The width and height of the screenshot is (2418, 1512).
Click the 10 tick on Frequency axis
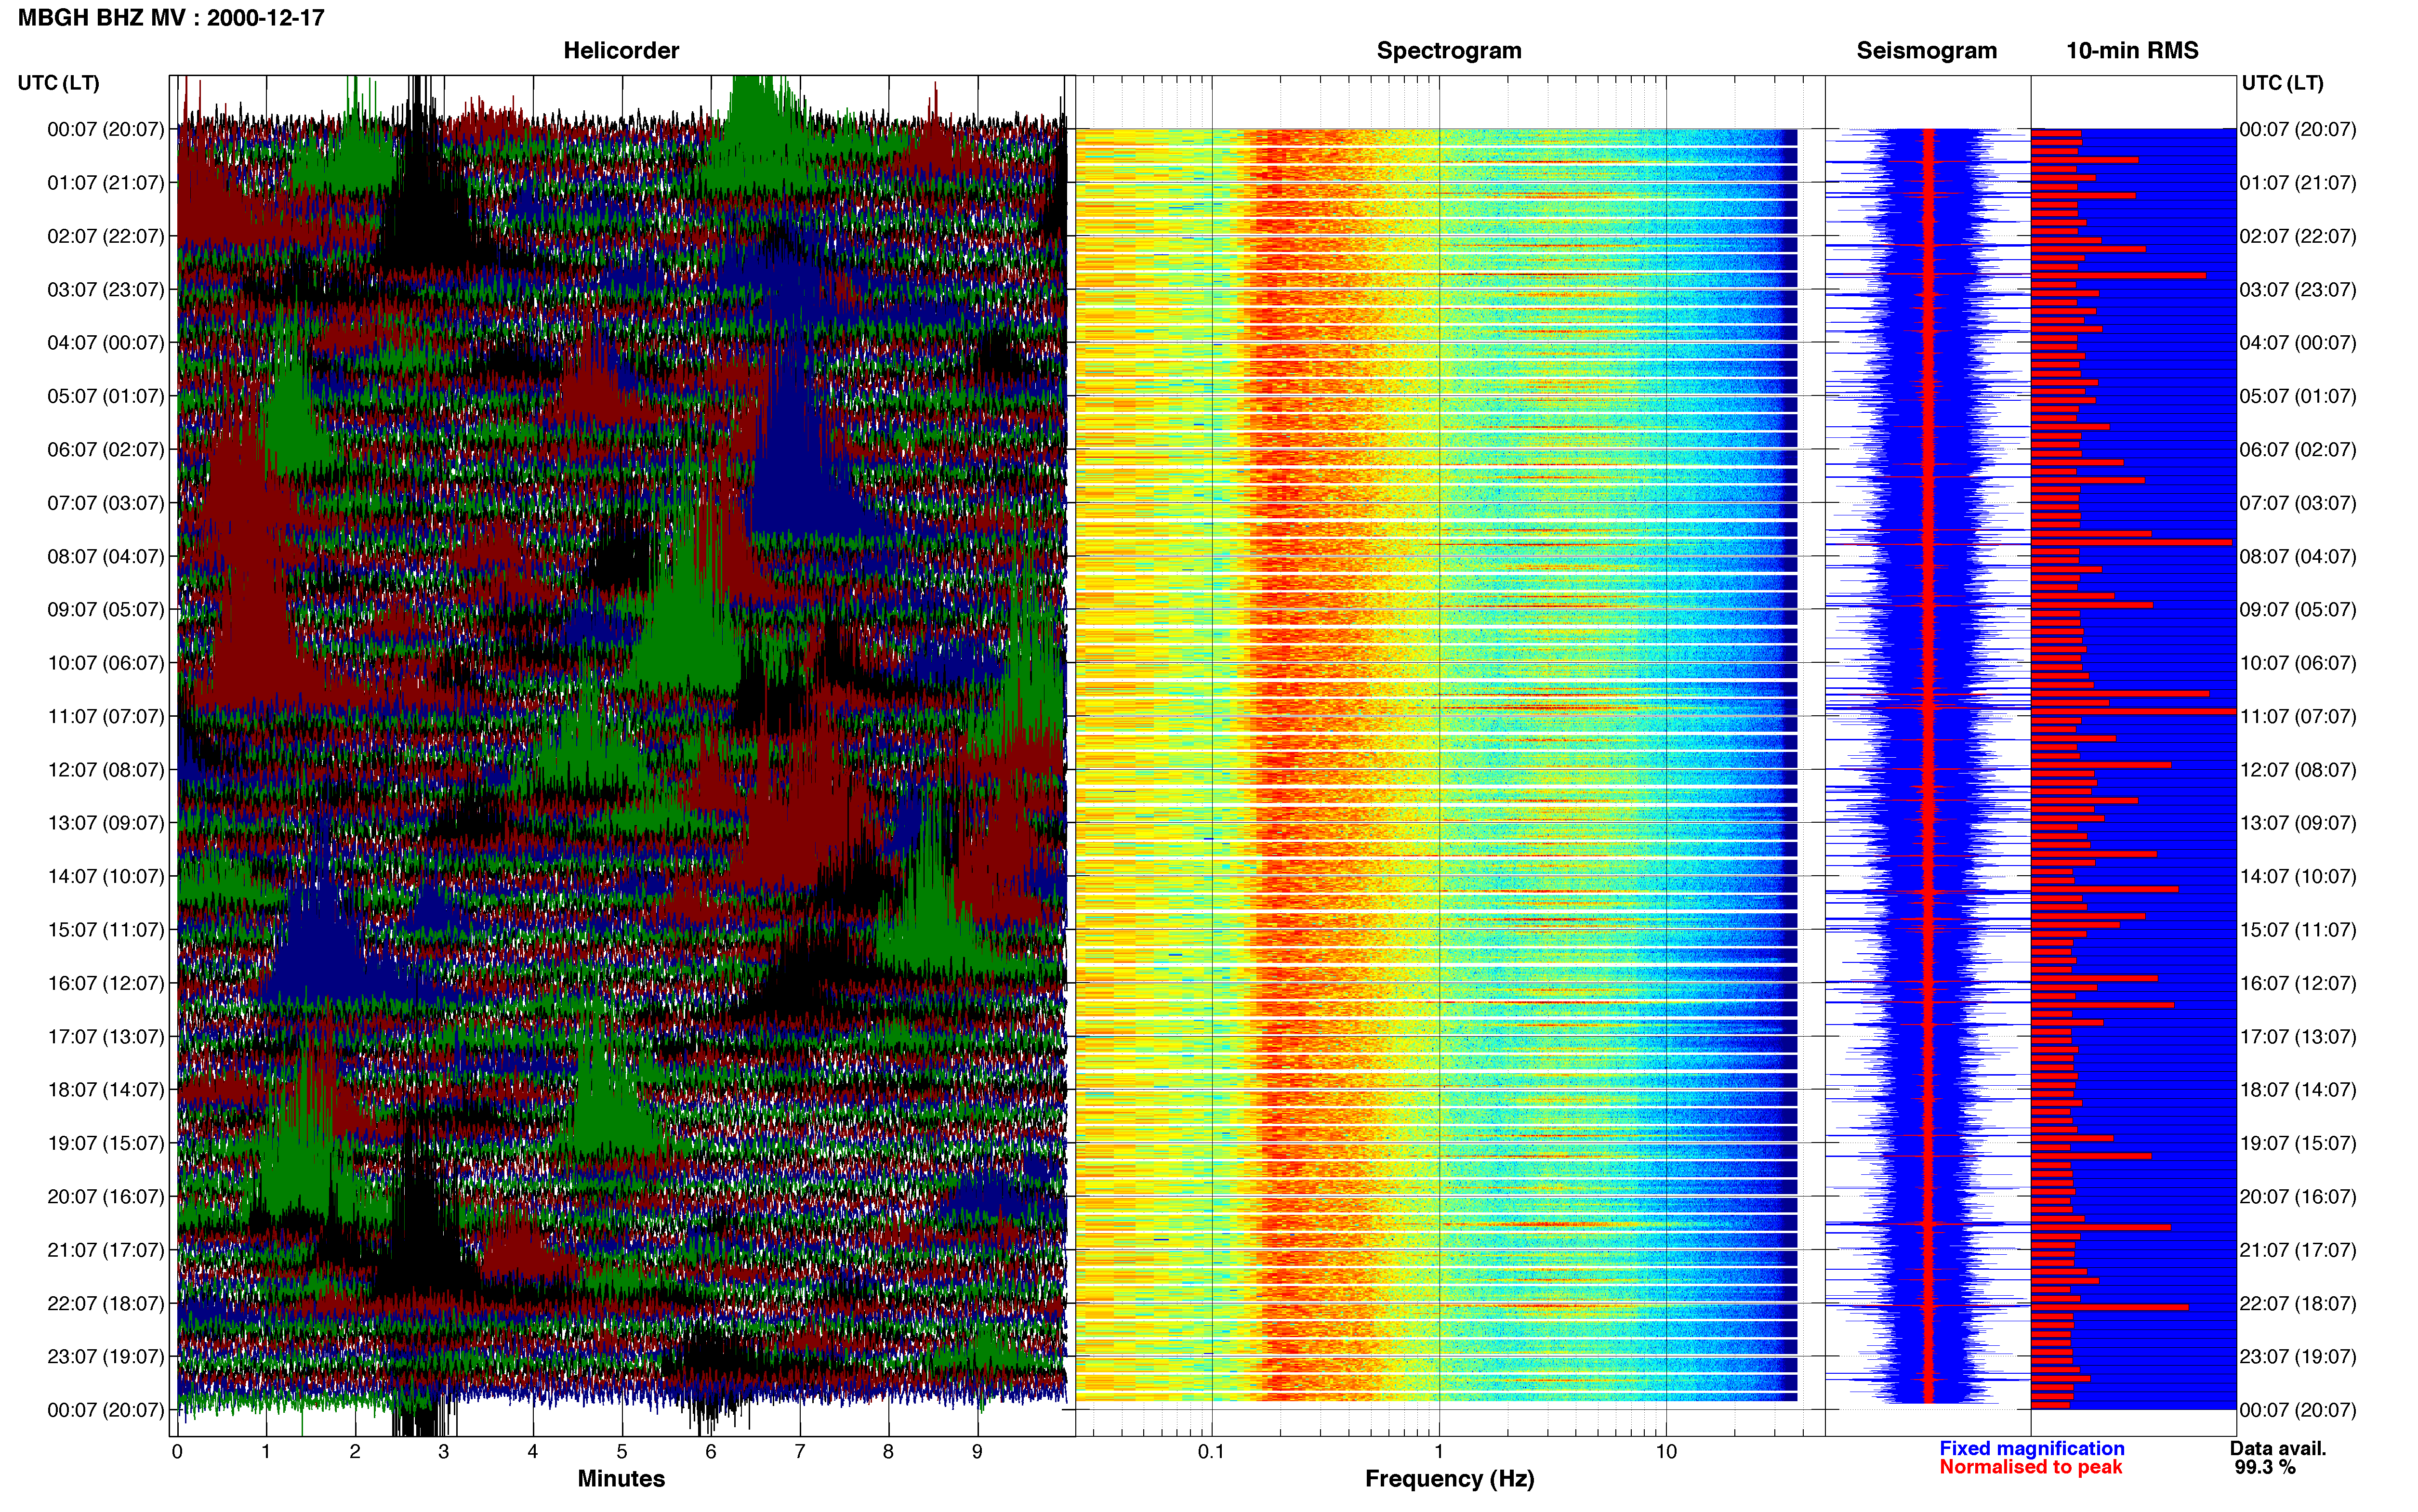pyautogui.click(x=1666, y=1452)
